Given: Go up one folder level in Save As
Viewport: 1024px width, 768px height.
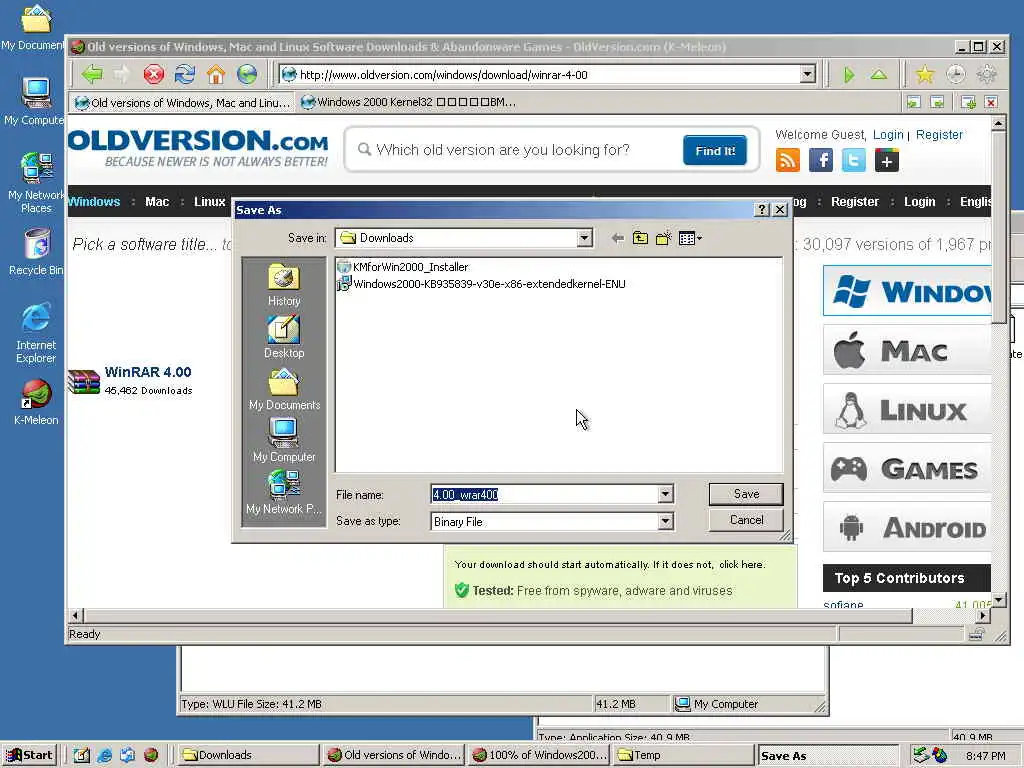Looking at the screenshot, I should point(640,238).
